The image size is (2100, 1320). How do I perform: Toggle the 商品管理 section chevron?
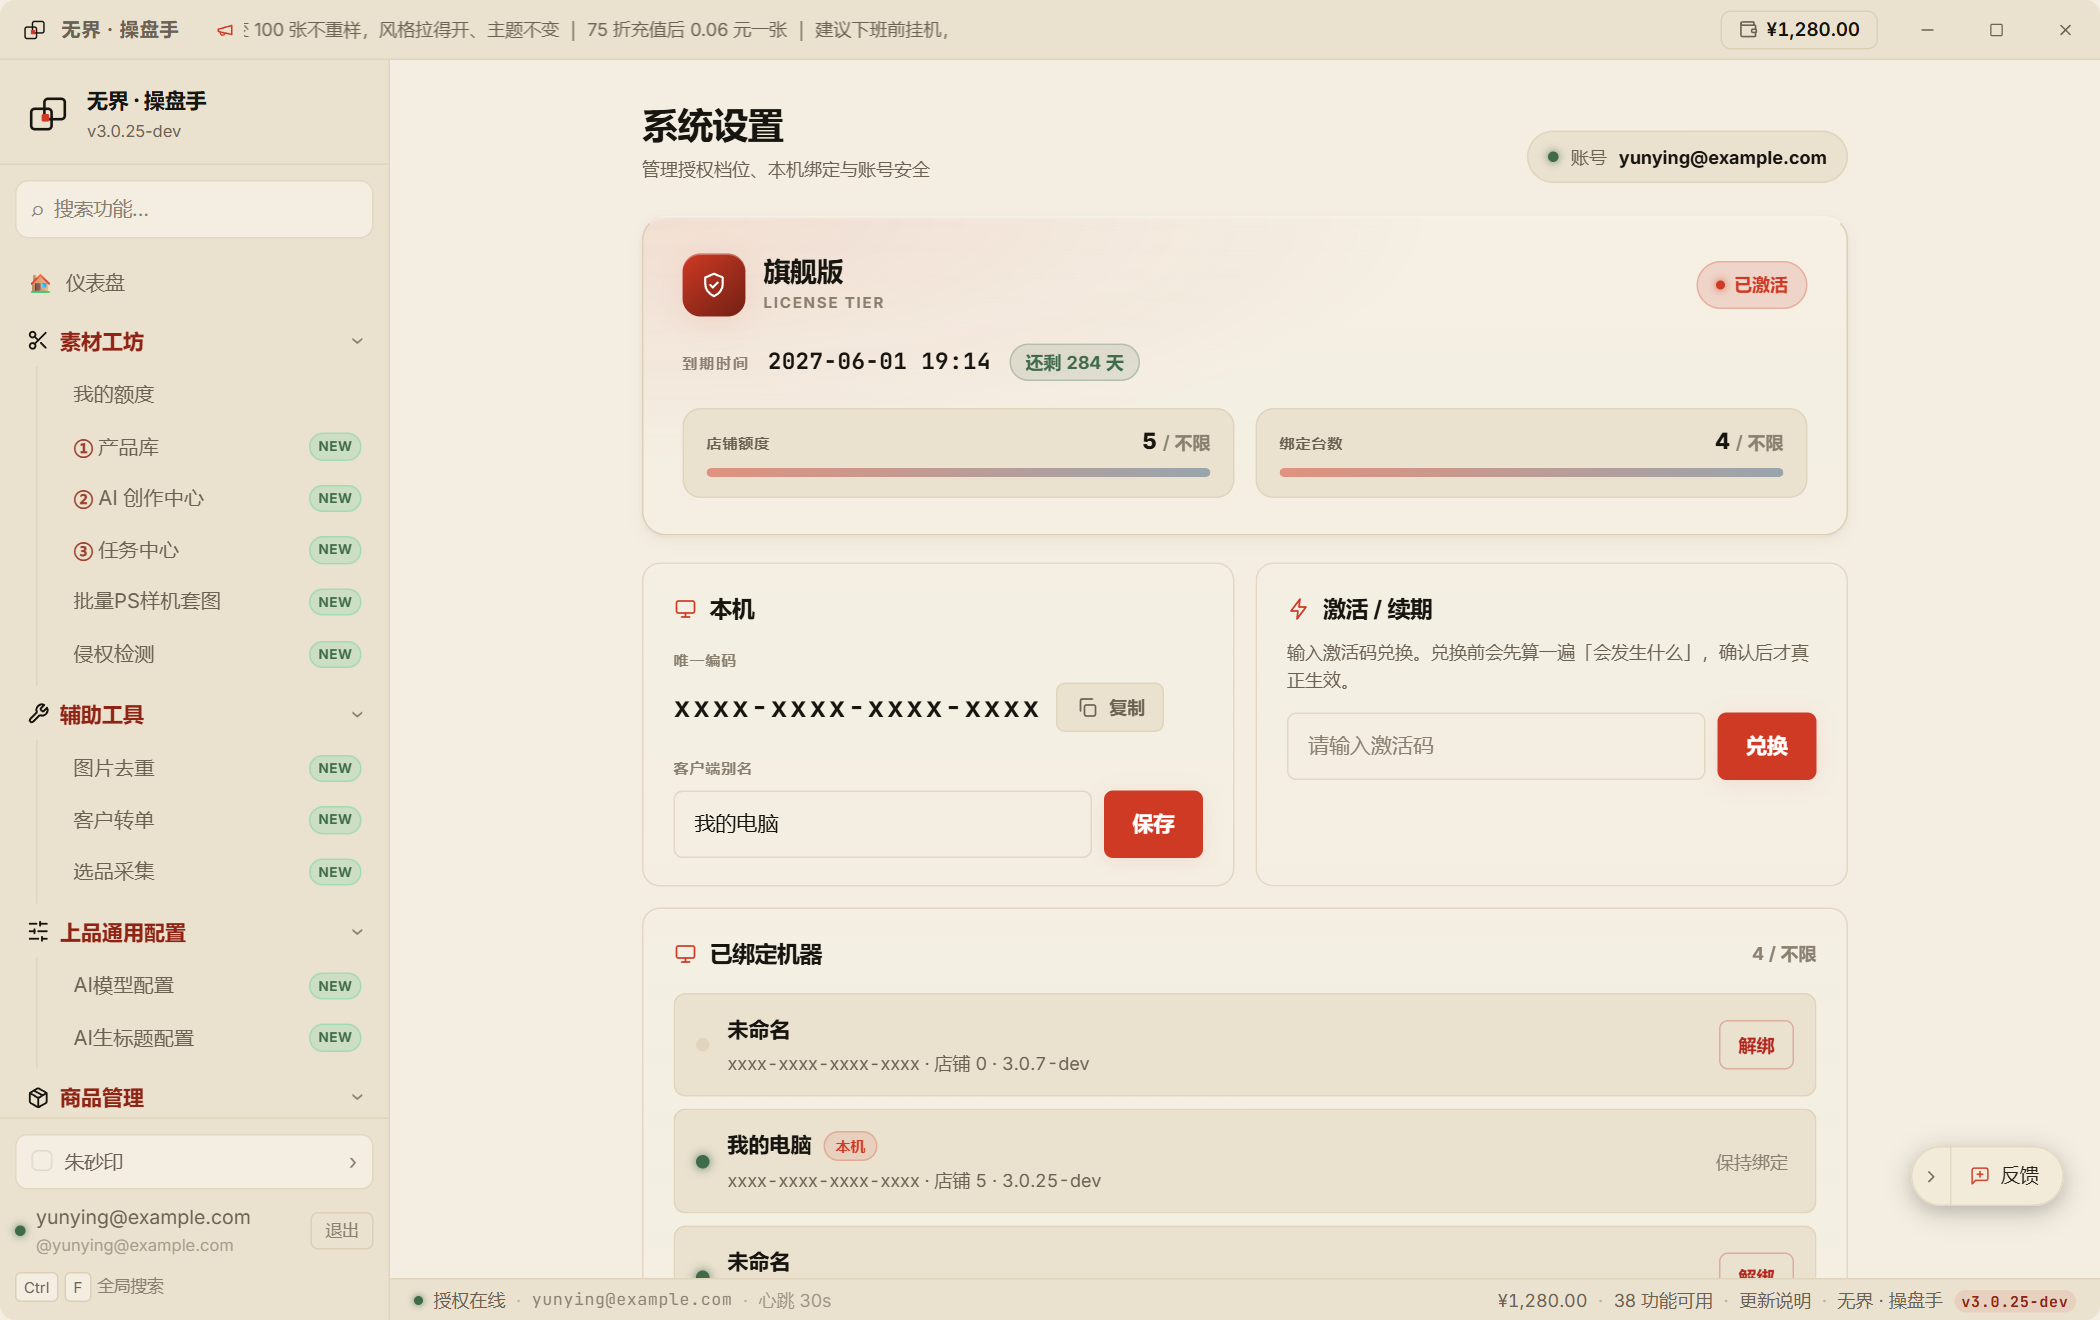[357, 1097]
